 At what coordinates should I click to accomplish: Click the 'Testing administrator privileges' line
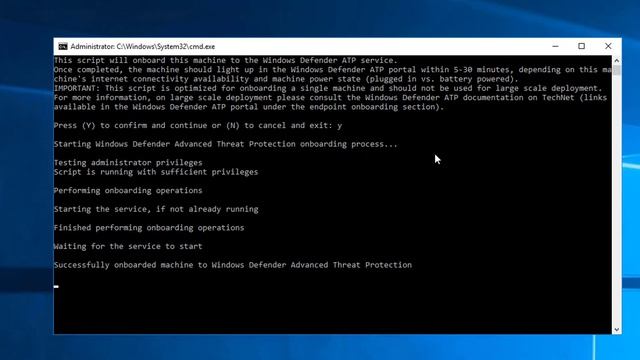[128, 162]
